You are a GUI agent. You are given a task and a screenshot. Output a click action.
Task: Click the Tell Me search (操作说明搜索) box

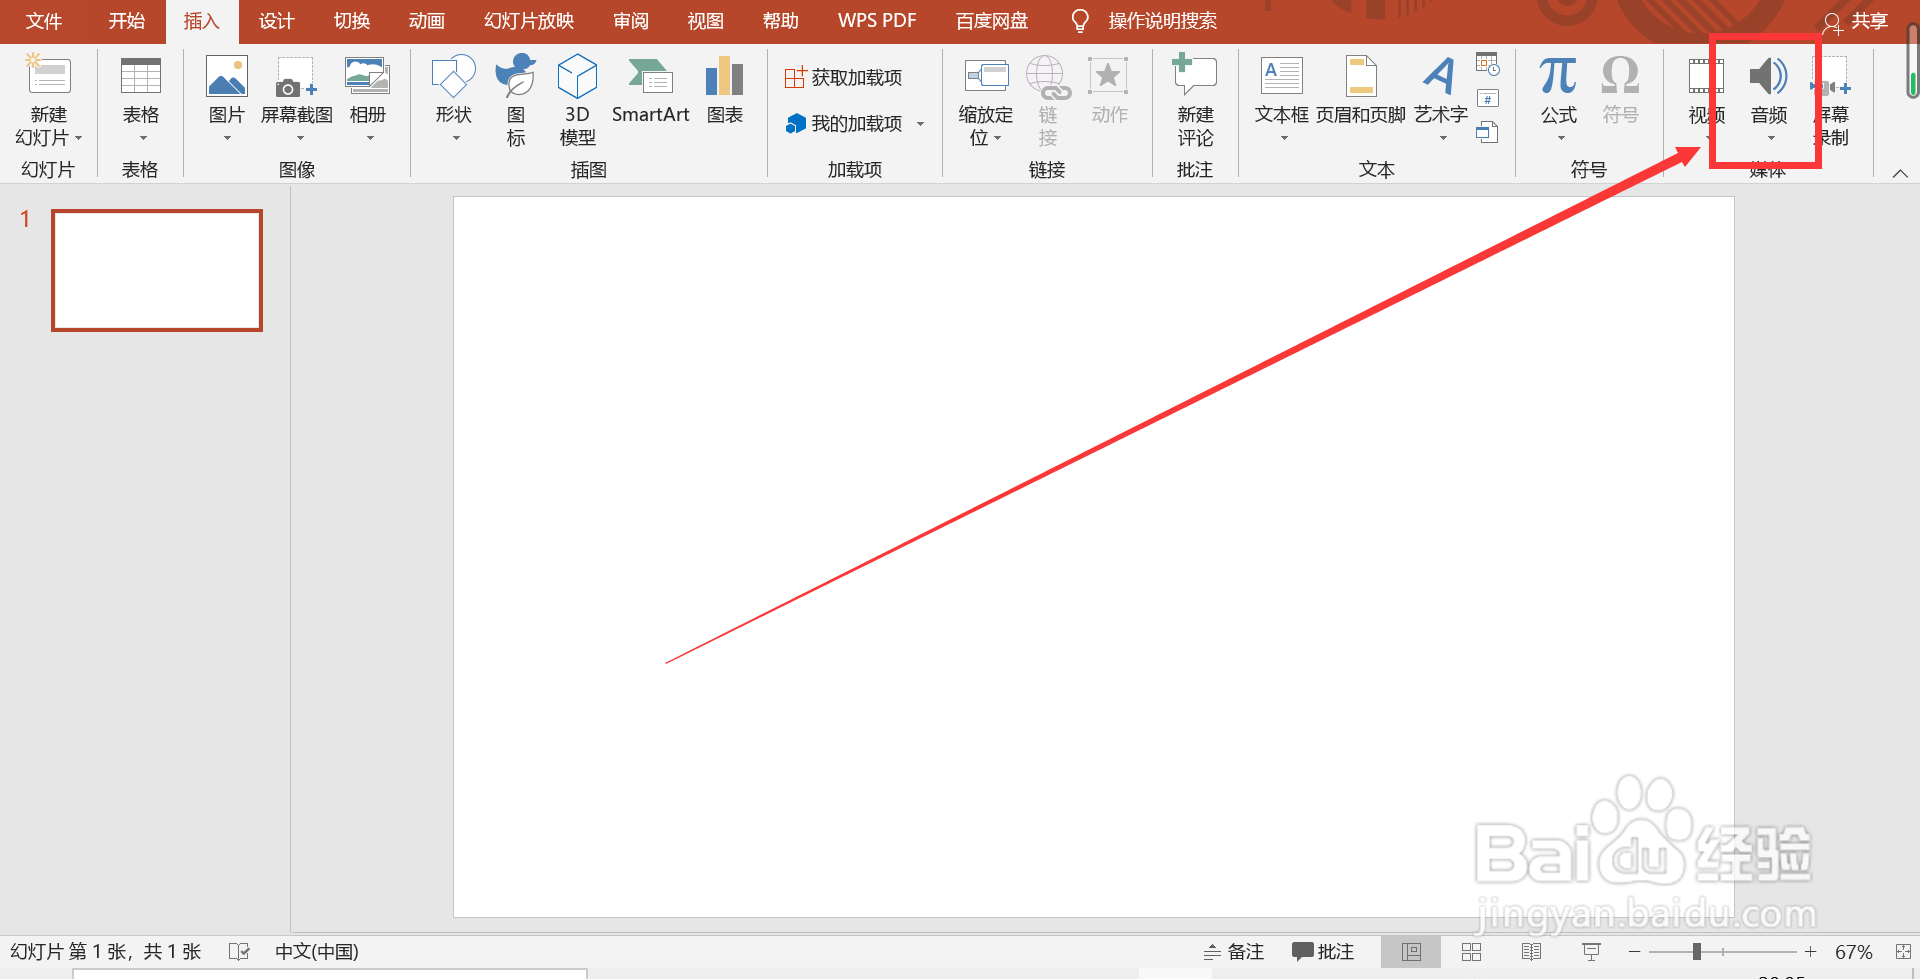click(1145, 21)
